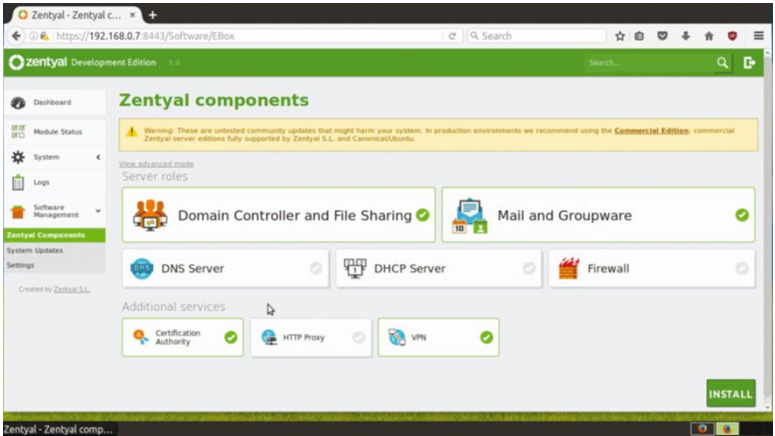The height and width of the screenshot is (436, 775).
Task: Click the browser Search box
Action: click(537, 36)
